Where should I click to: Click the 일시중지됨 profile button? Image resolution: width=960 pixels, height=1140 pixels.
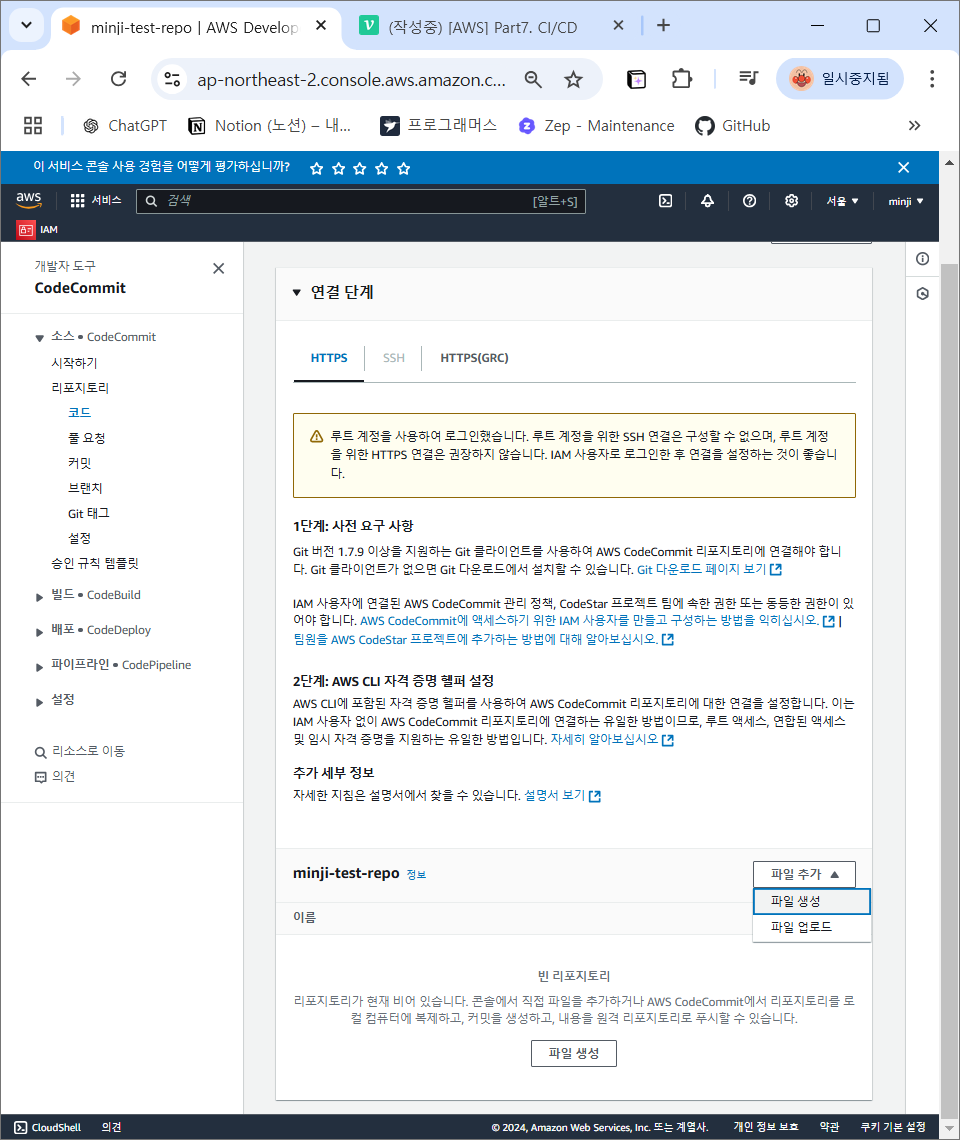tap(840, 79)
